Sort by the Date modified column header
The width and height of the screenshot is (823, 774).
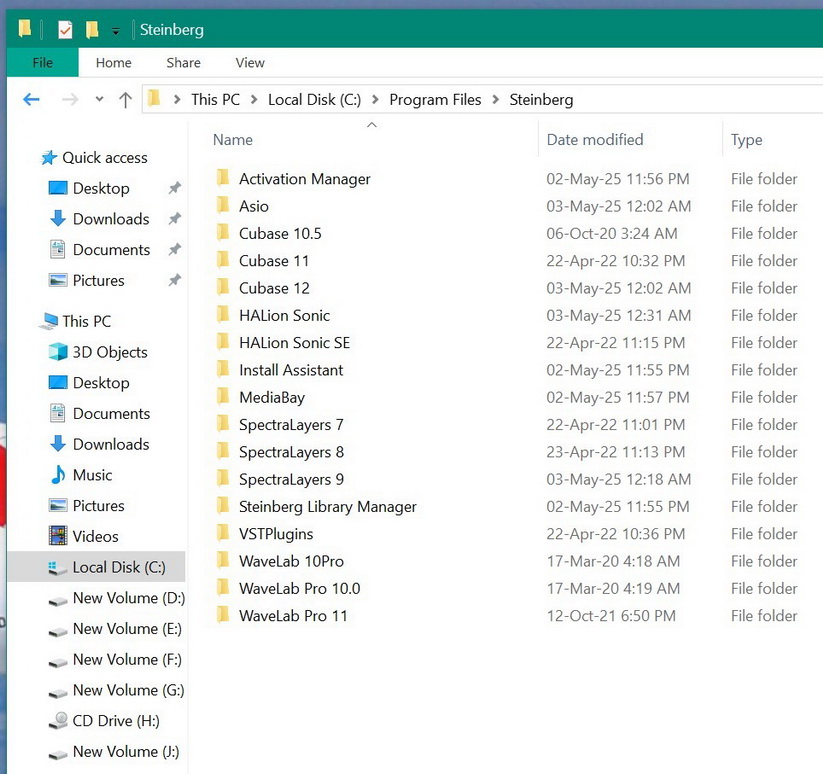tap(595, 140)
